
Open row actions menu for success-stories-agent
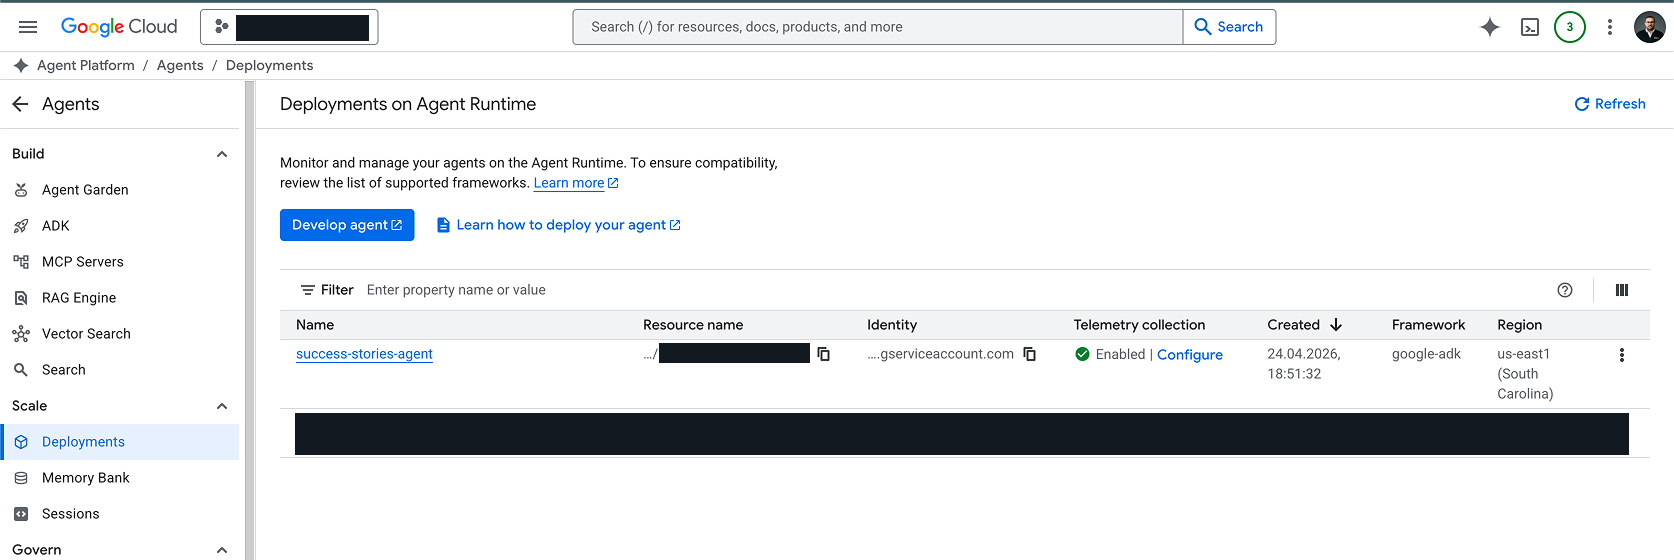point(1622,355)
